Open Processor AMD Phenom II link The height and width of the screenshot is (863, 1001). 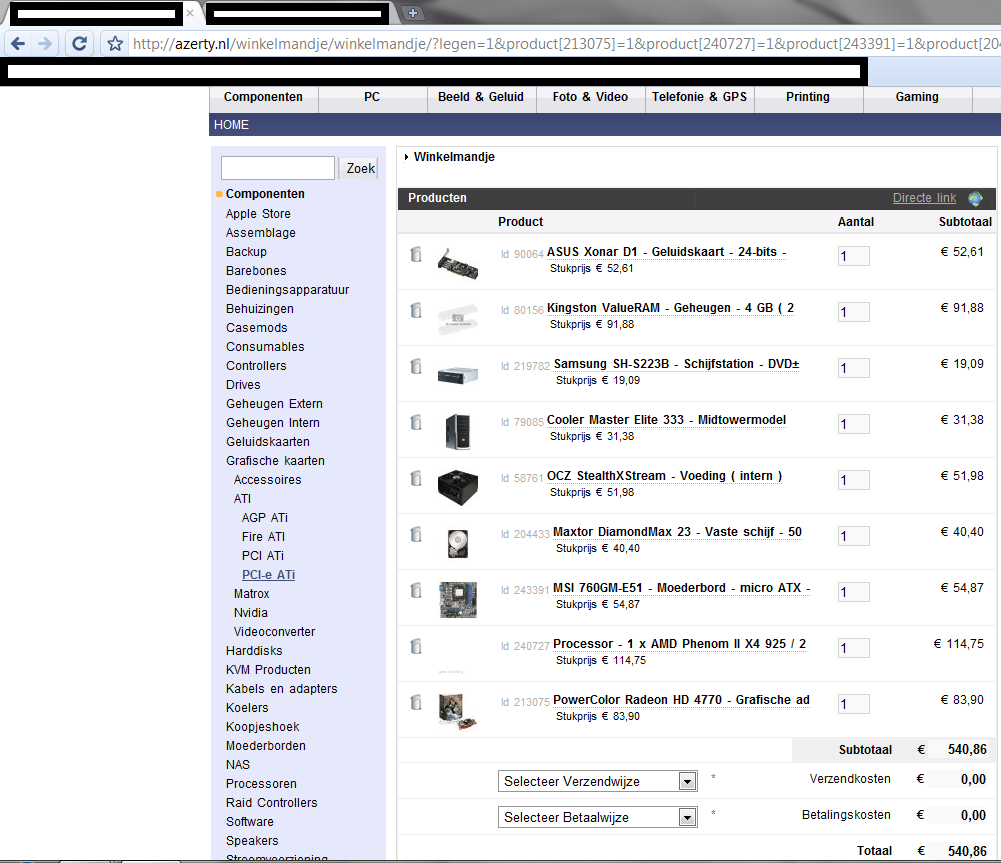coord(679,644)
